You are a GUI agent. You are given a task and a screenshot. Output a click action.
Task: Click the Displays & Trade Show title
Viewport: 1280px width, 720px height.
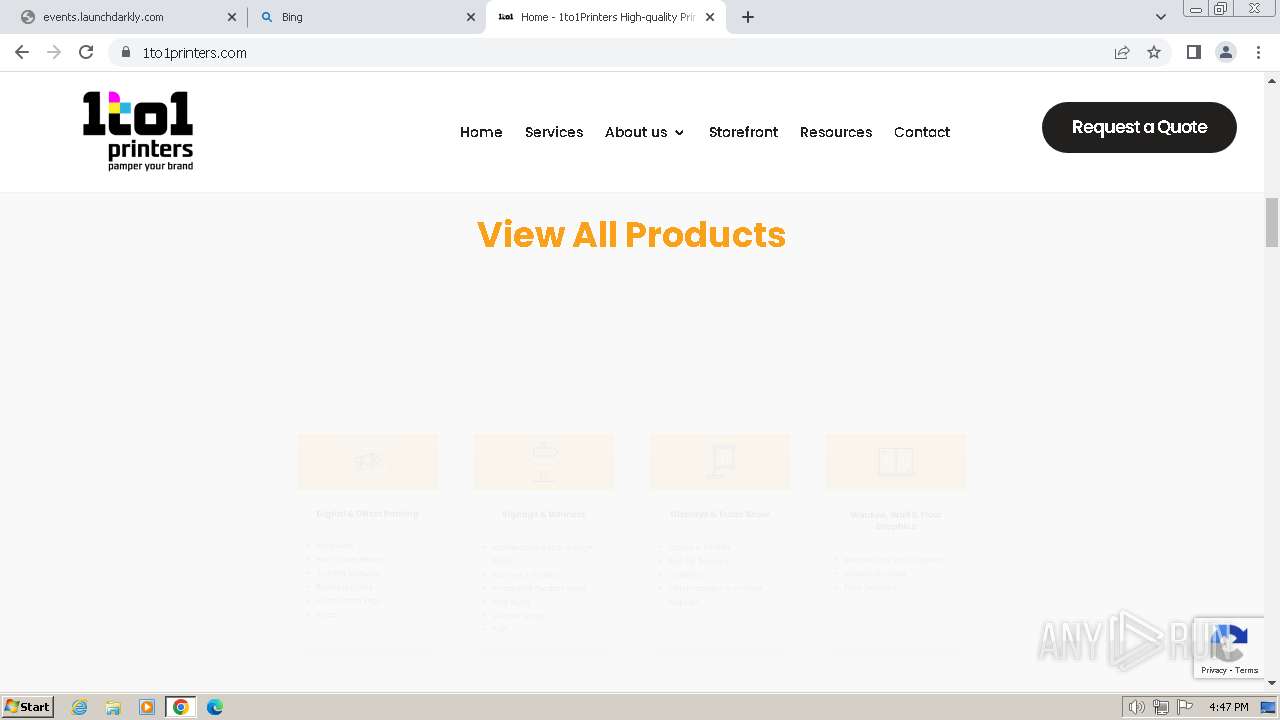click(720, 515)
